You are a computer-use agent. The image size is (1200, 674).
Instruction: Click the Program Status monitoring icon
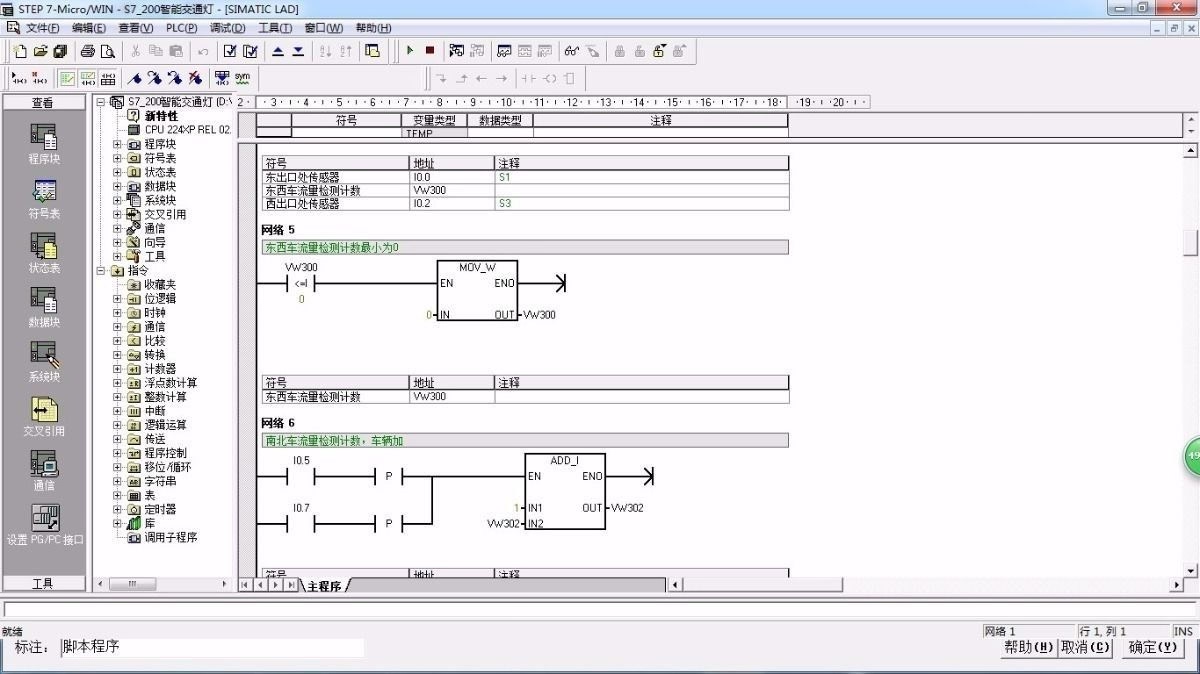point(457,51)
